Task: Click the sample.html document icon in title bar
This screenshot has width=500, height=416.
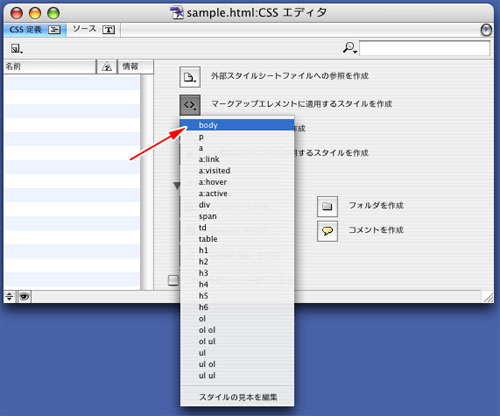Action: pyautogui.click(x=177, y=13)
